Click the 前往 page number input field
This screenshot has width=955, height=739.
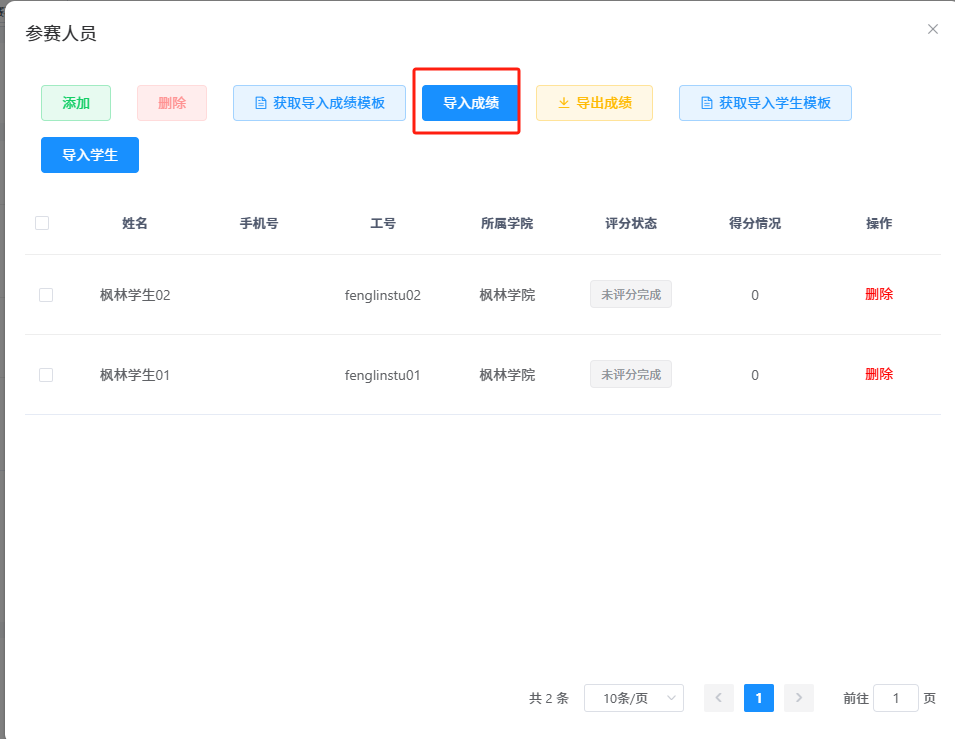click(895, 698)
